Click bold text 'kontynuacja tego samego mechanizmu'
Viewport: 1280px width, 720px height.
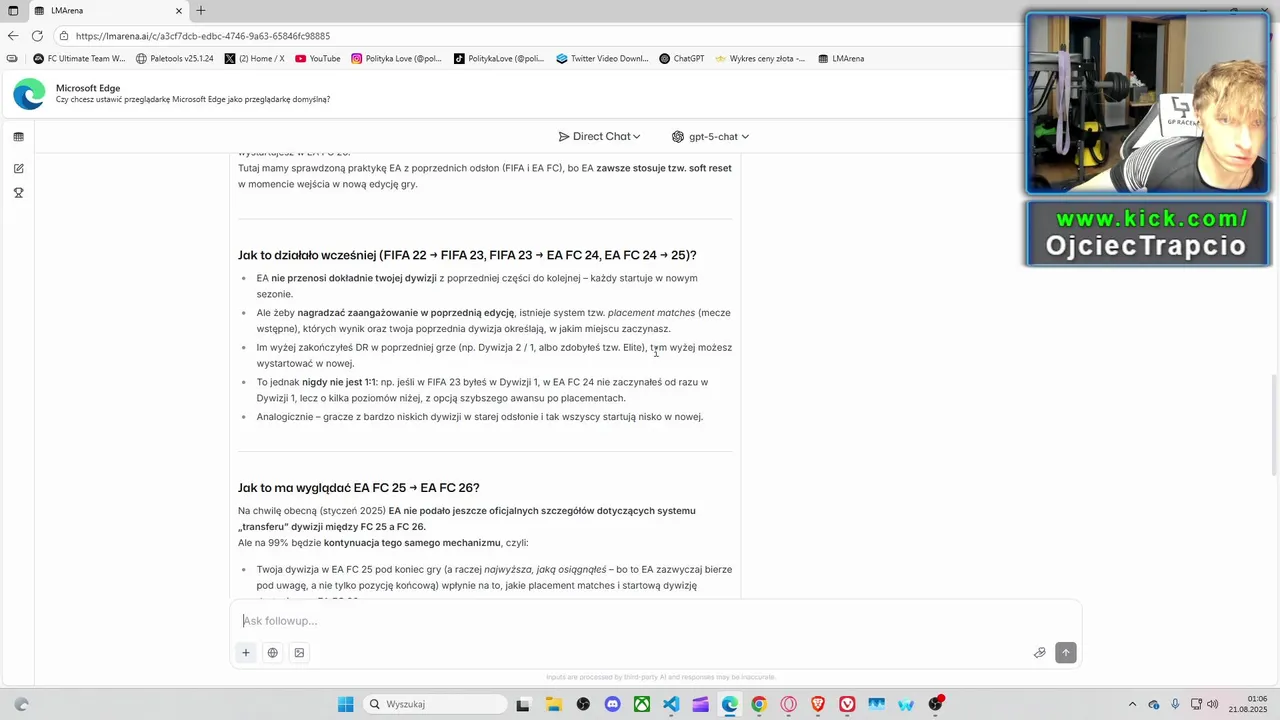click(412, 543)
